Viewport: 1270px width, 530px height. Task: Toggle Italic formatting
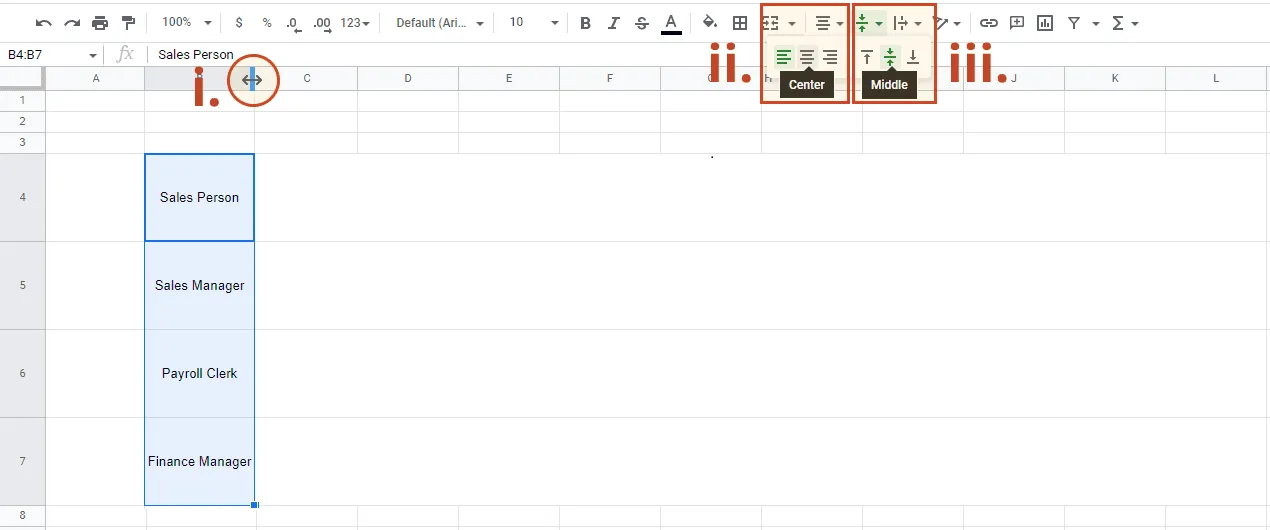point(614,22)
